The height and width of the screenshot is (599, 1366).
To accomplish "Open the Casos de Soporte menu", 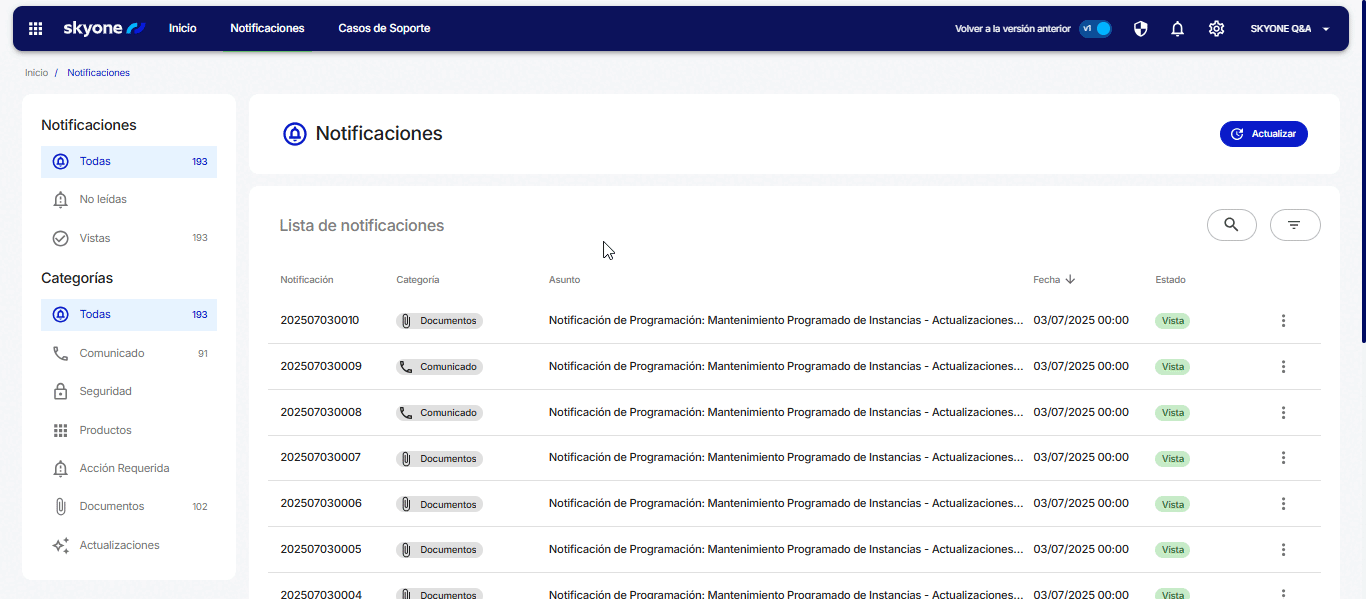I will pos(384,29).
